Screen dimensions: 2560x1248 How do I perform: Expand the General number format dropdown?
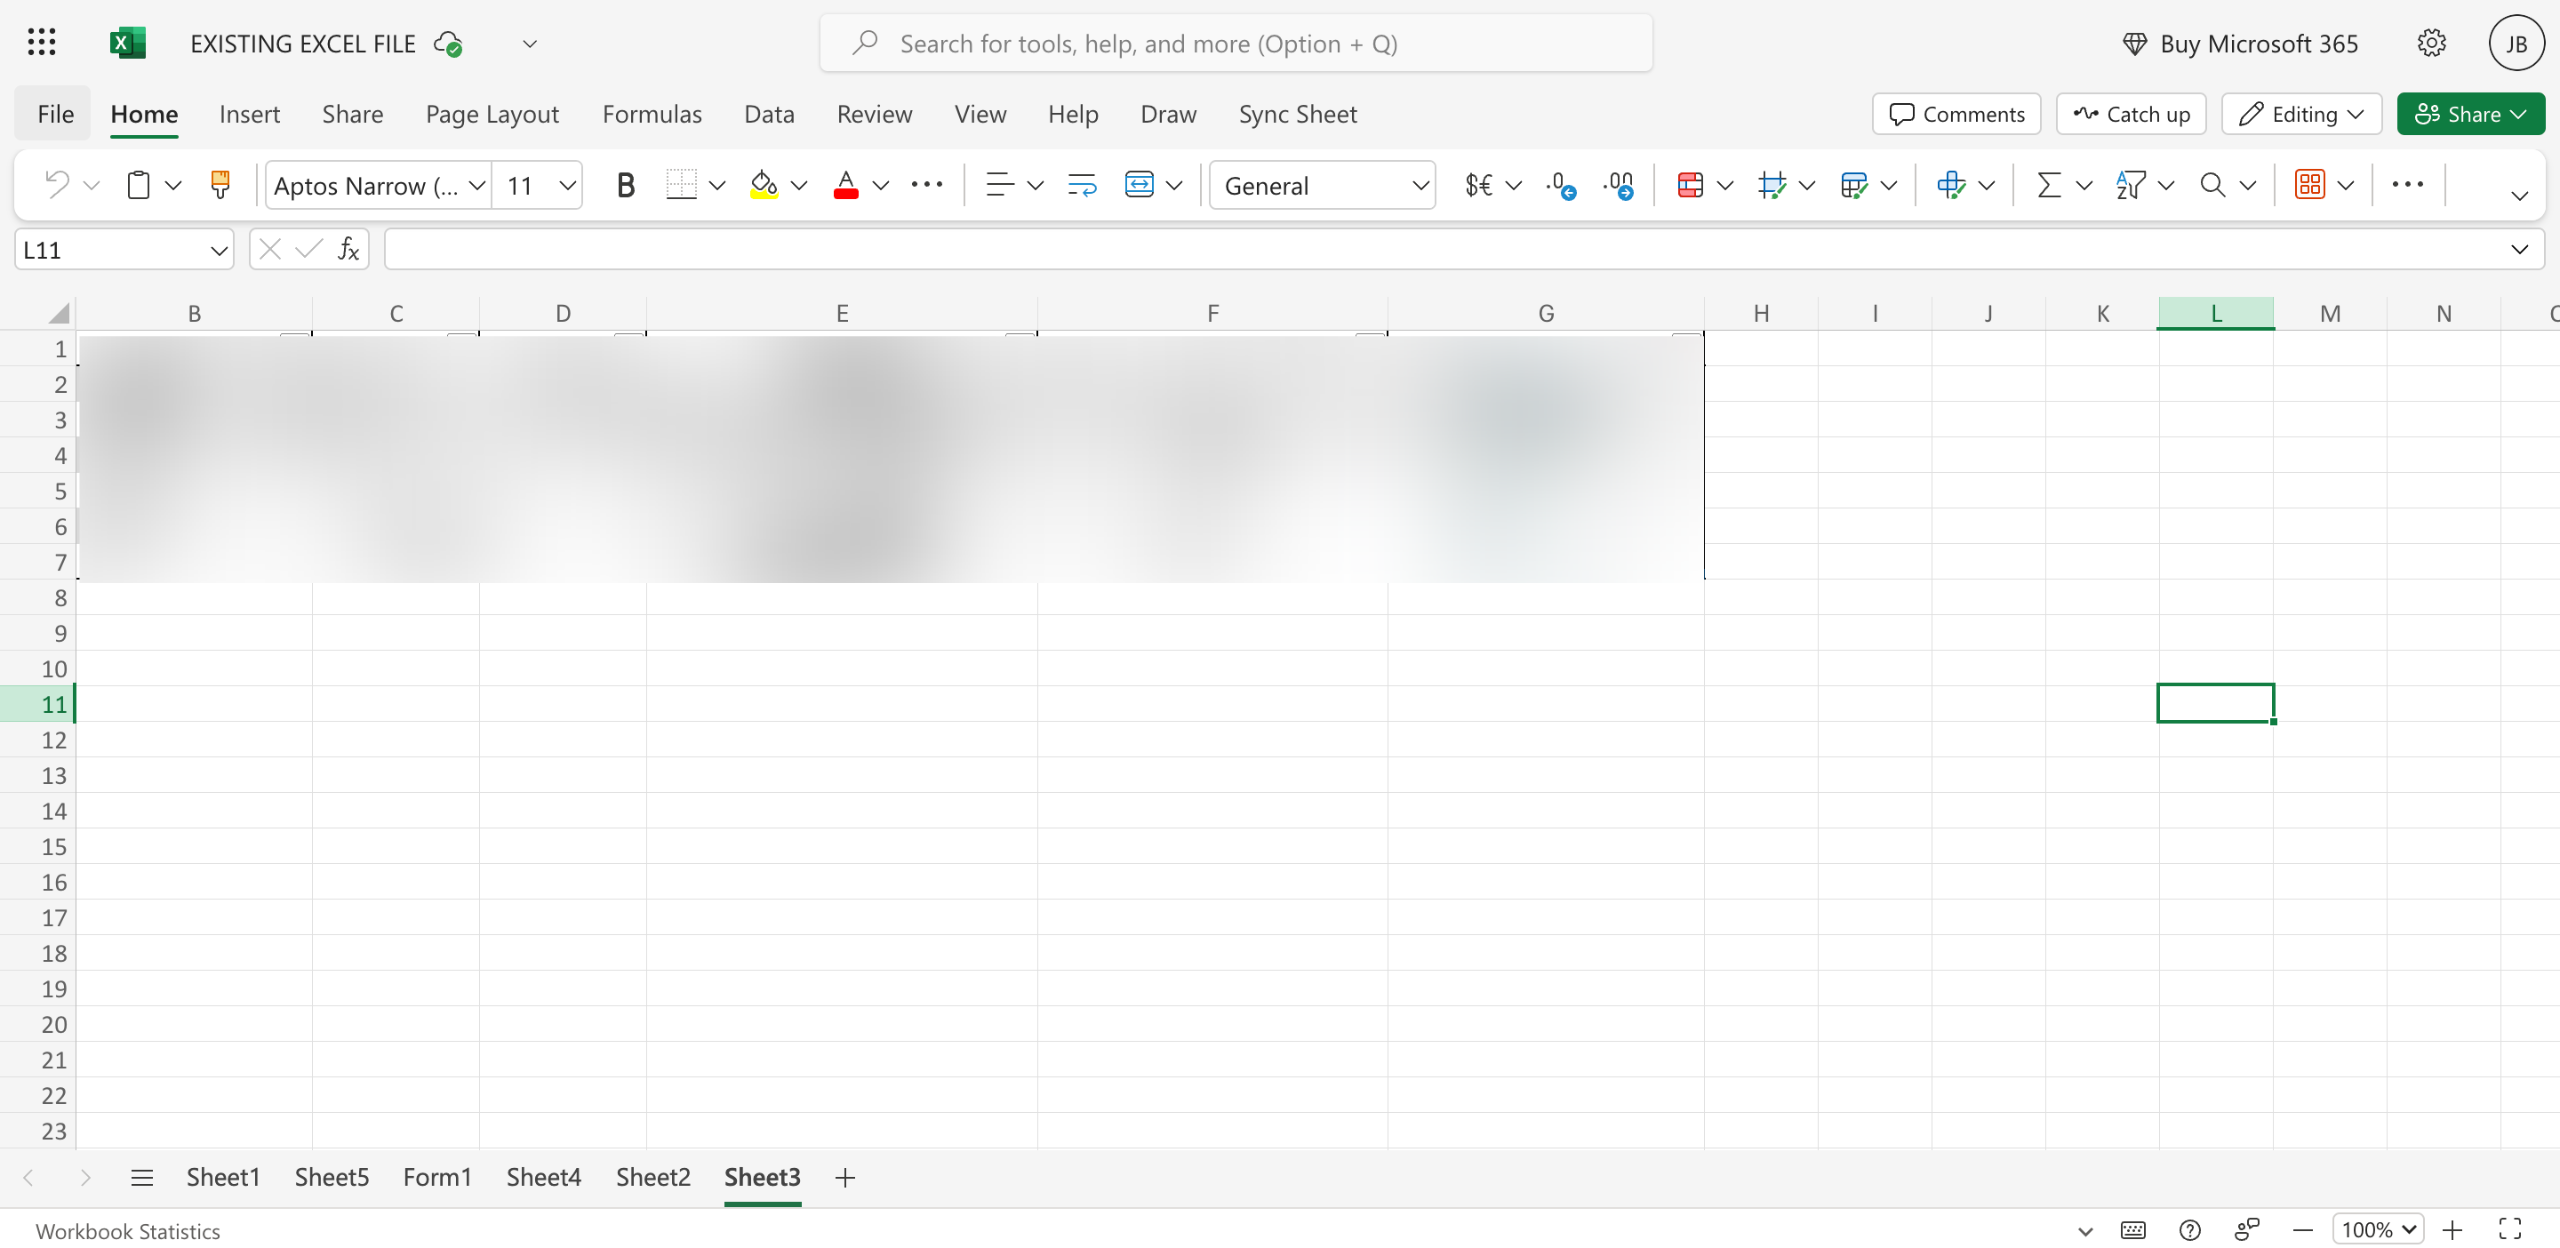pyautogui.click(x=1419, y=185)
